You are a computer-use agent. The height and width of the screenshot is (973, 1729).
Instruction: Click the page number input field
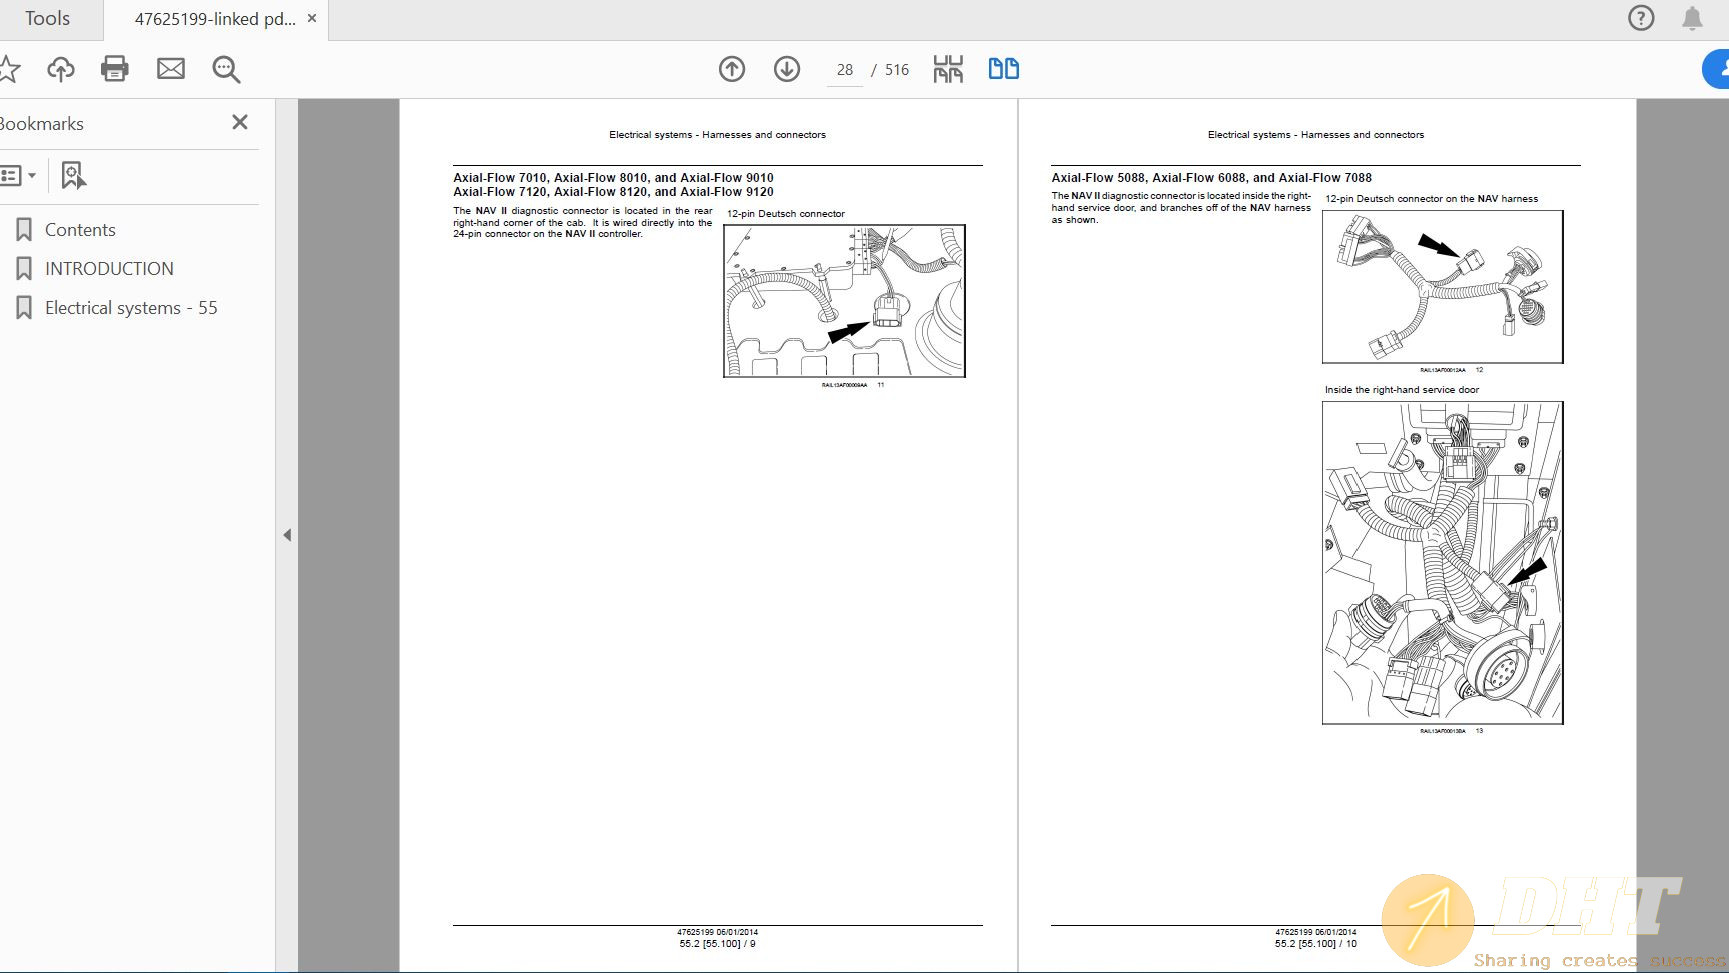(844, 69)
